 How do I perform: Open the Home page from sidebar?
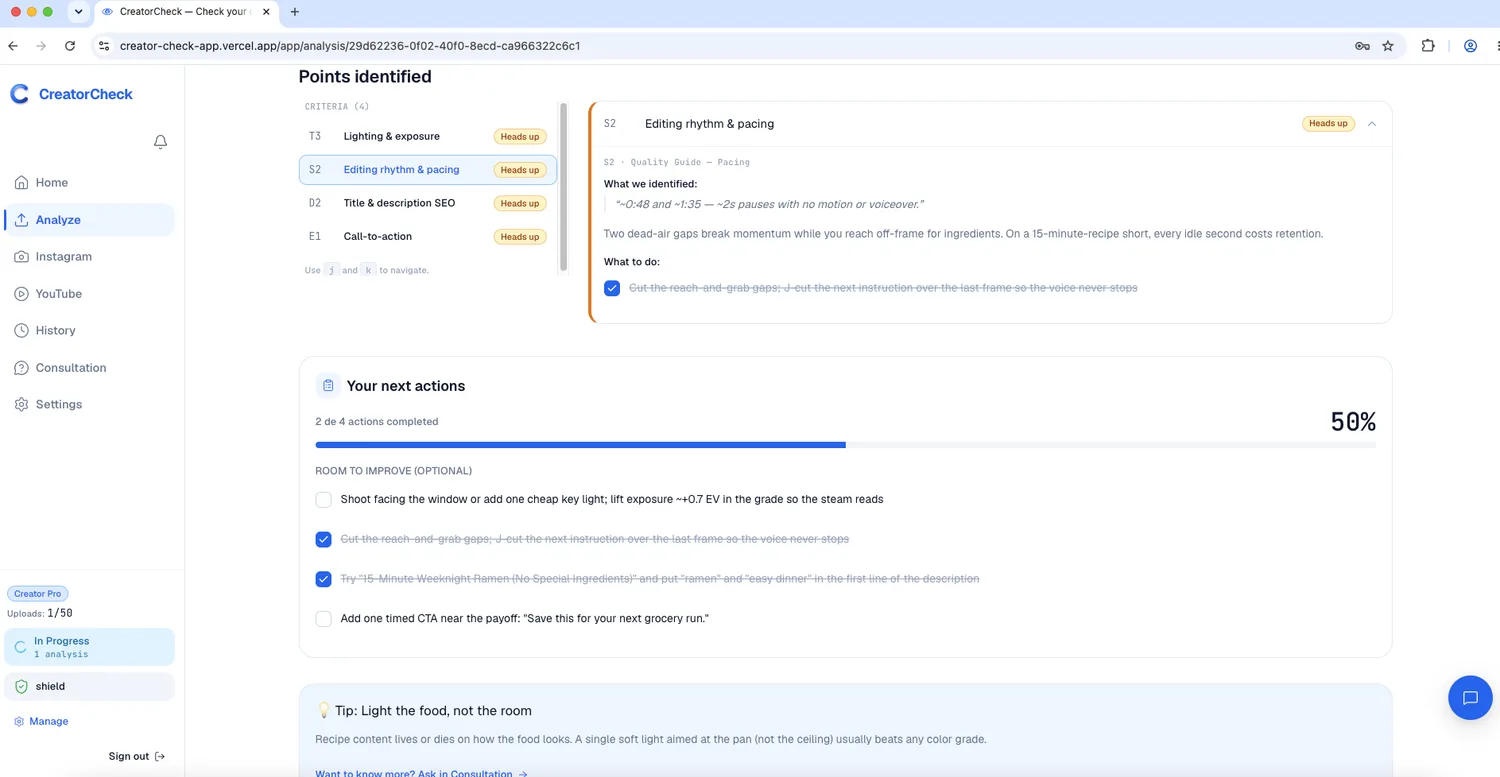(89, 183)
